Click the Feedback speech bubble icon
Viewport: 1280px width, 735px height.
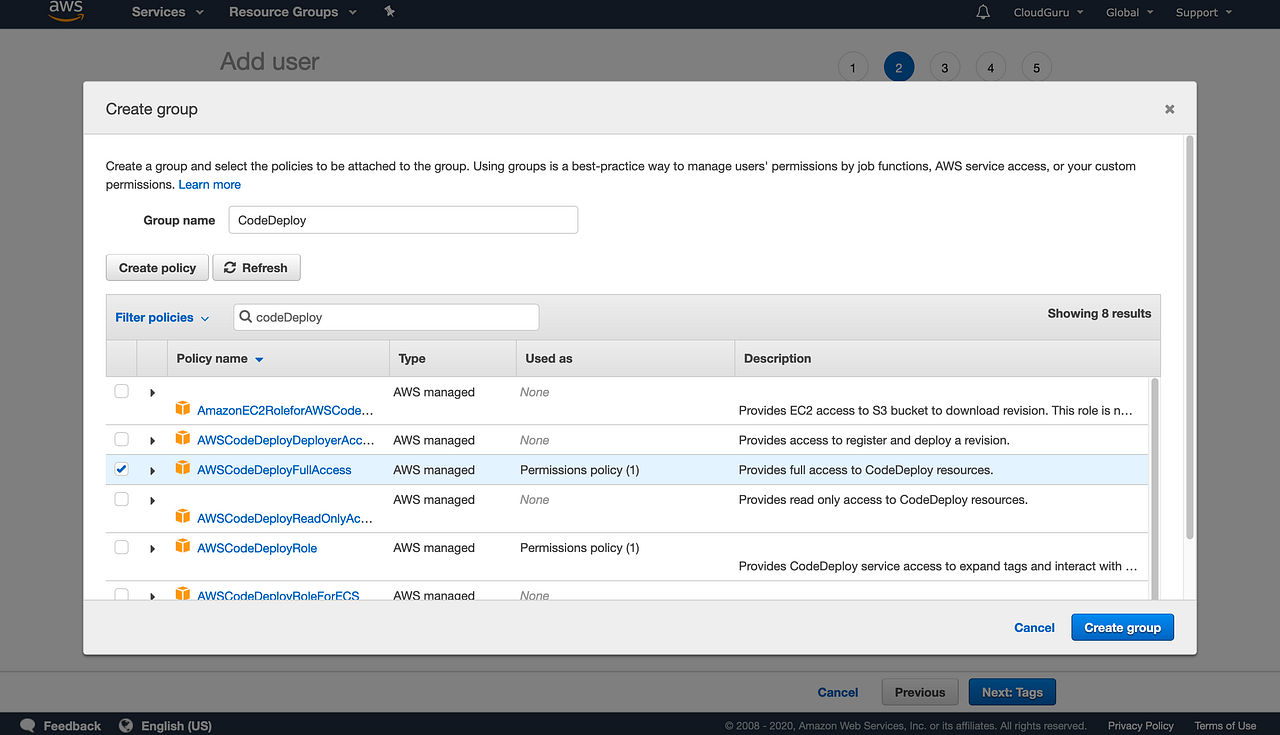[x=27, y=724]
